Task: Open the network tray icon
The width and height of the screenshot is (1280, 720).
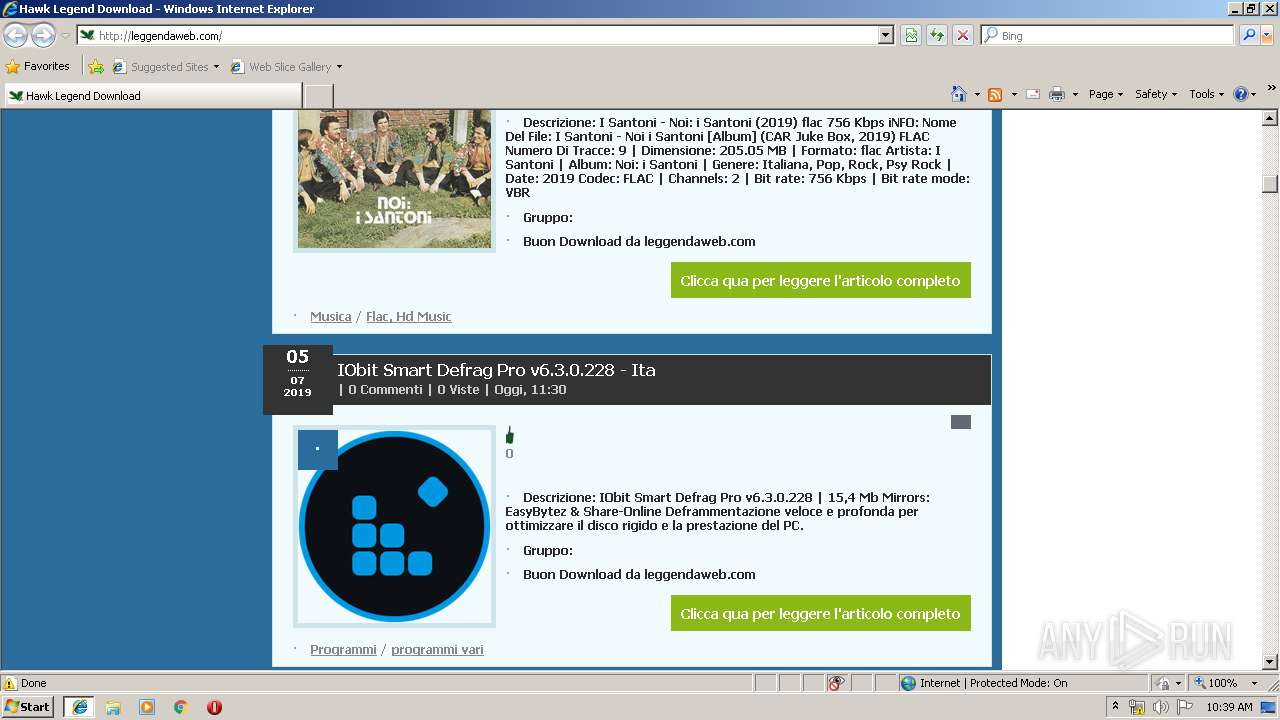Action: 1137,707
